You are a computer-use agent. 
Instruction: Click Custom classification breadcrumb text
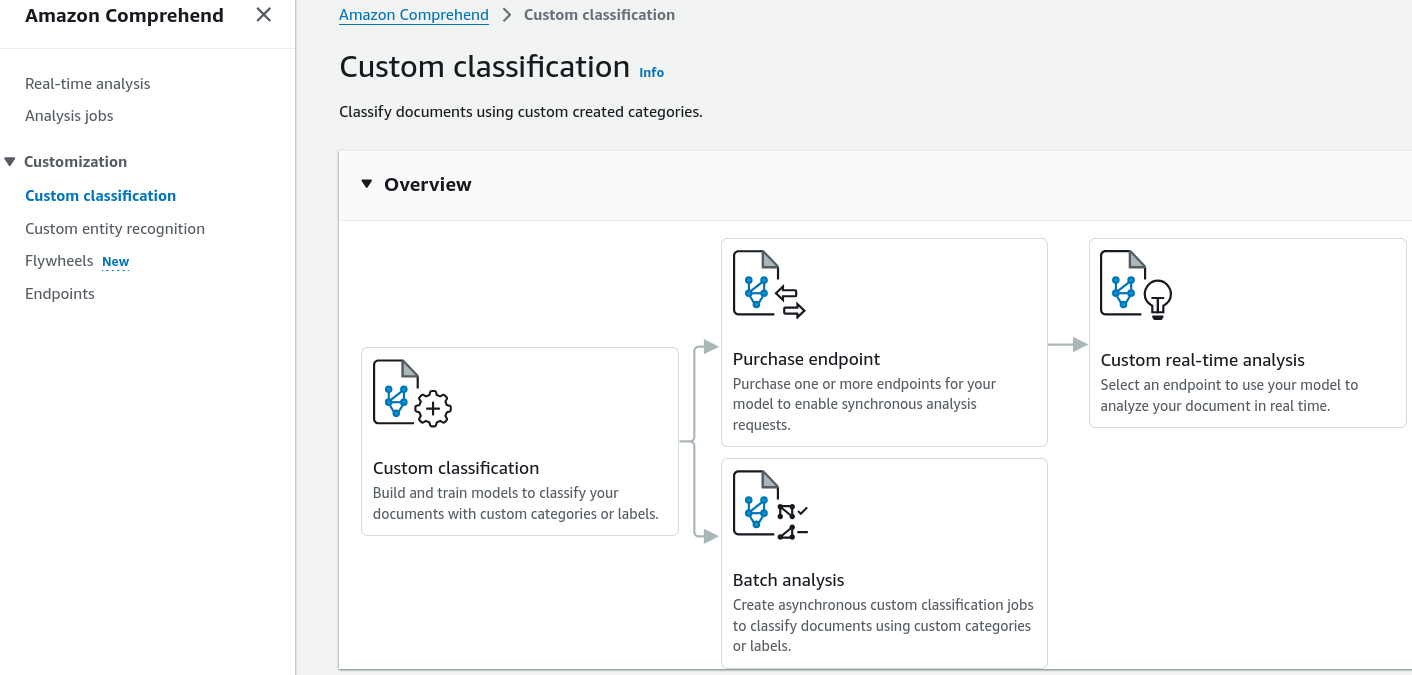[x=599, y=15]
